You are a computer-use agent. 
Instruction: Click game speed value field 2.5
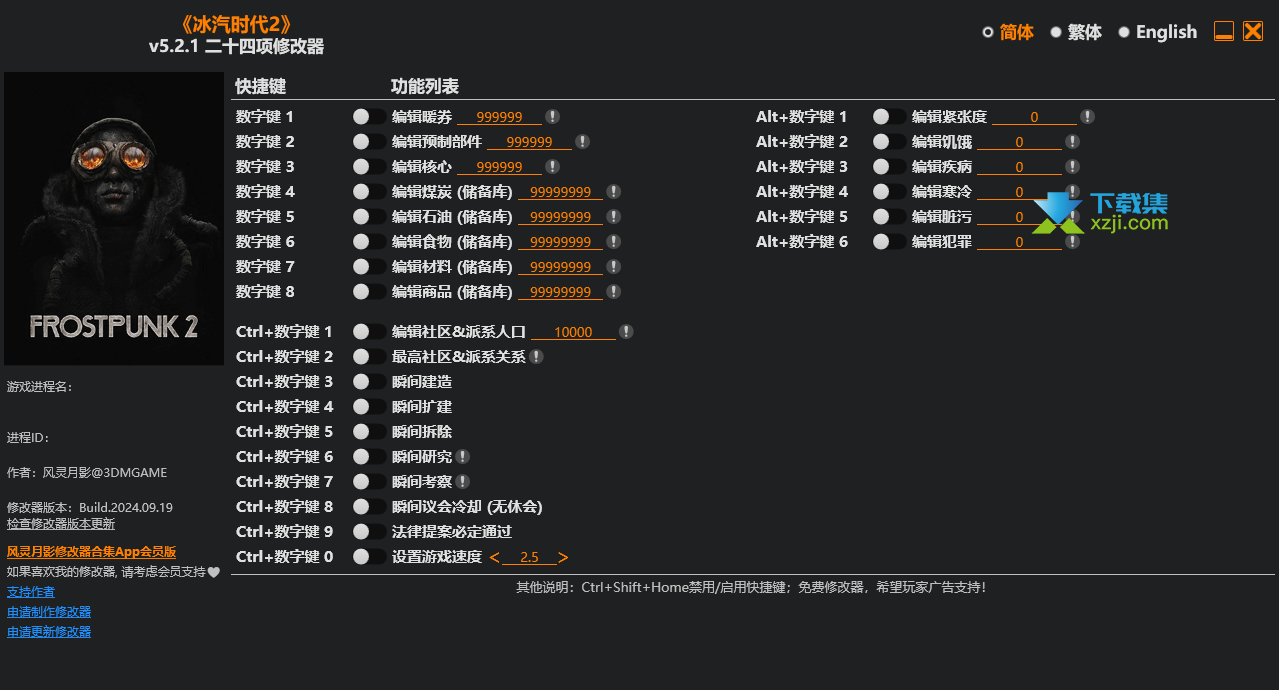coord(529,558)
